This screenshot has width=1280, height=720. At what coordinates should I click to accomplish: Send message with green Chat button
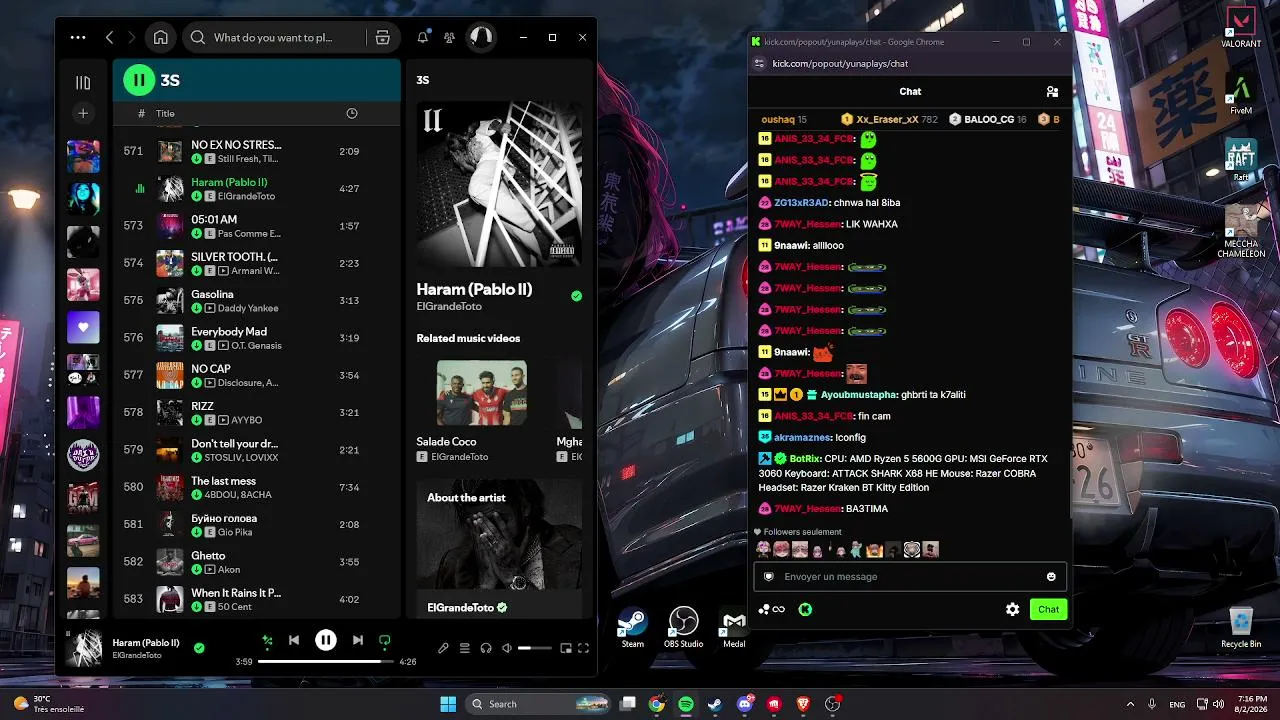(1048, 609)
